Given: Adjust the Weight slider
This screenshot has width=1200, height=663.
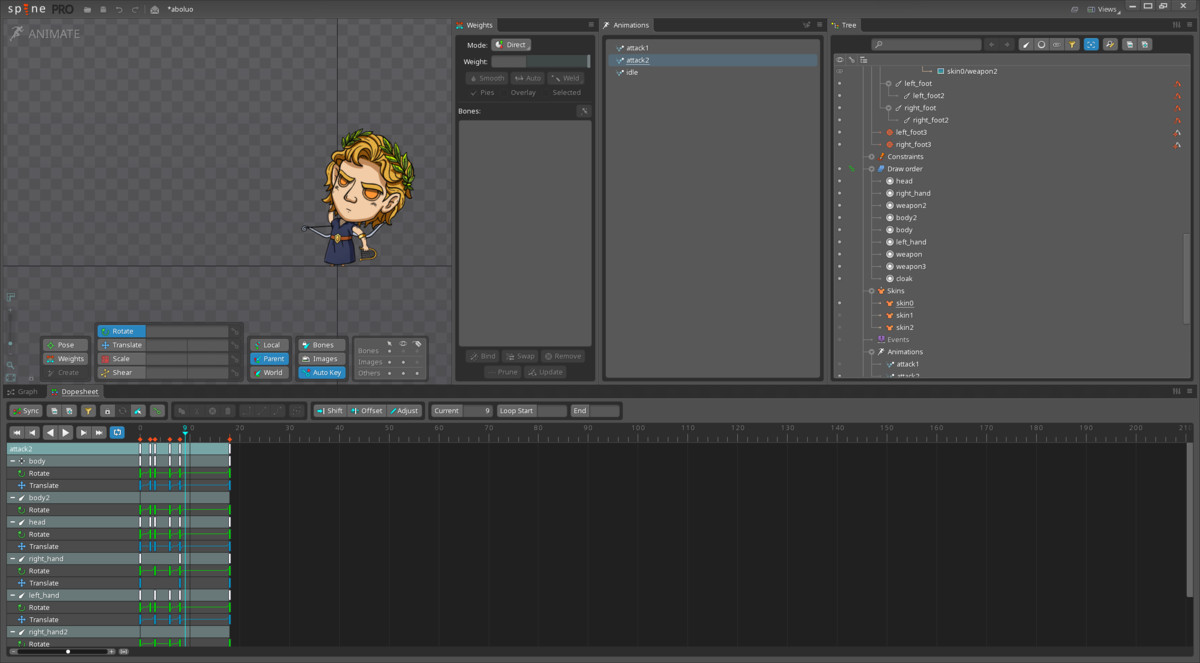Looking at the screenshot, I should [x=540, y=62].
